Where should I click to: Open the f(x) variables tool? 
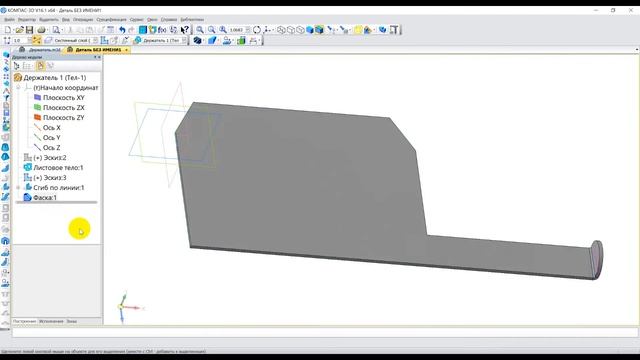point(162,30)
